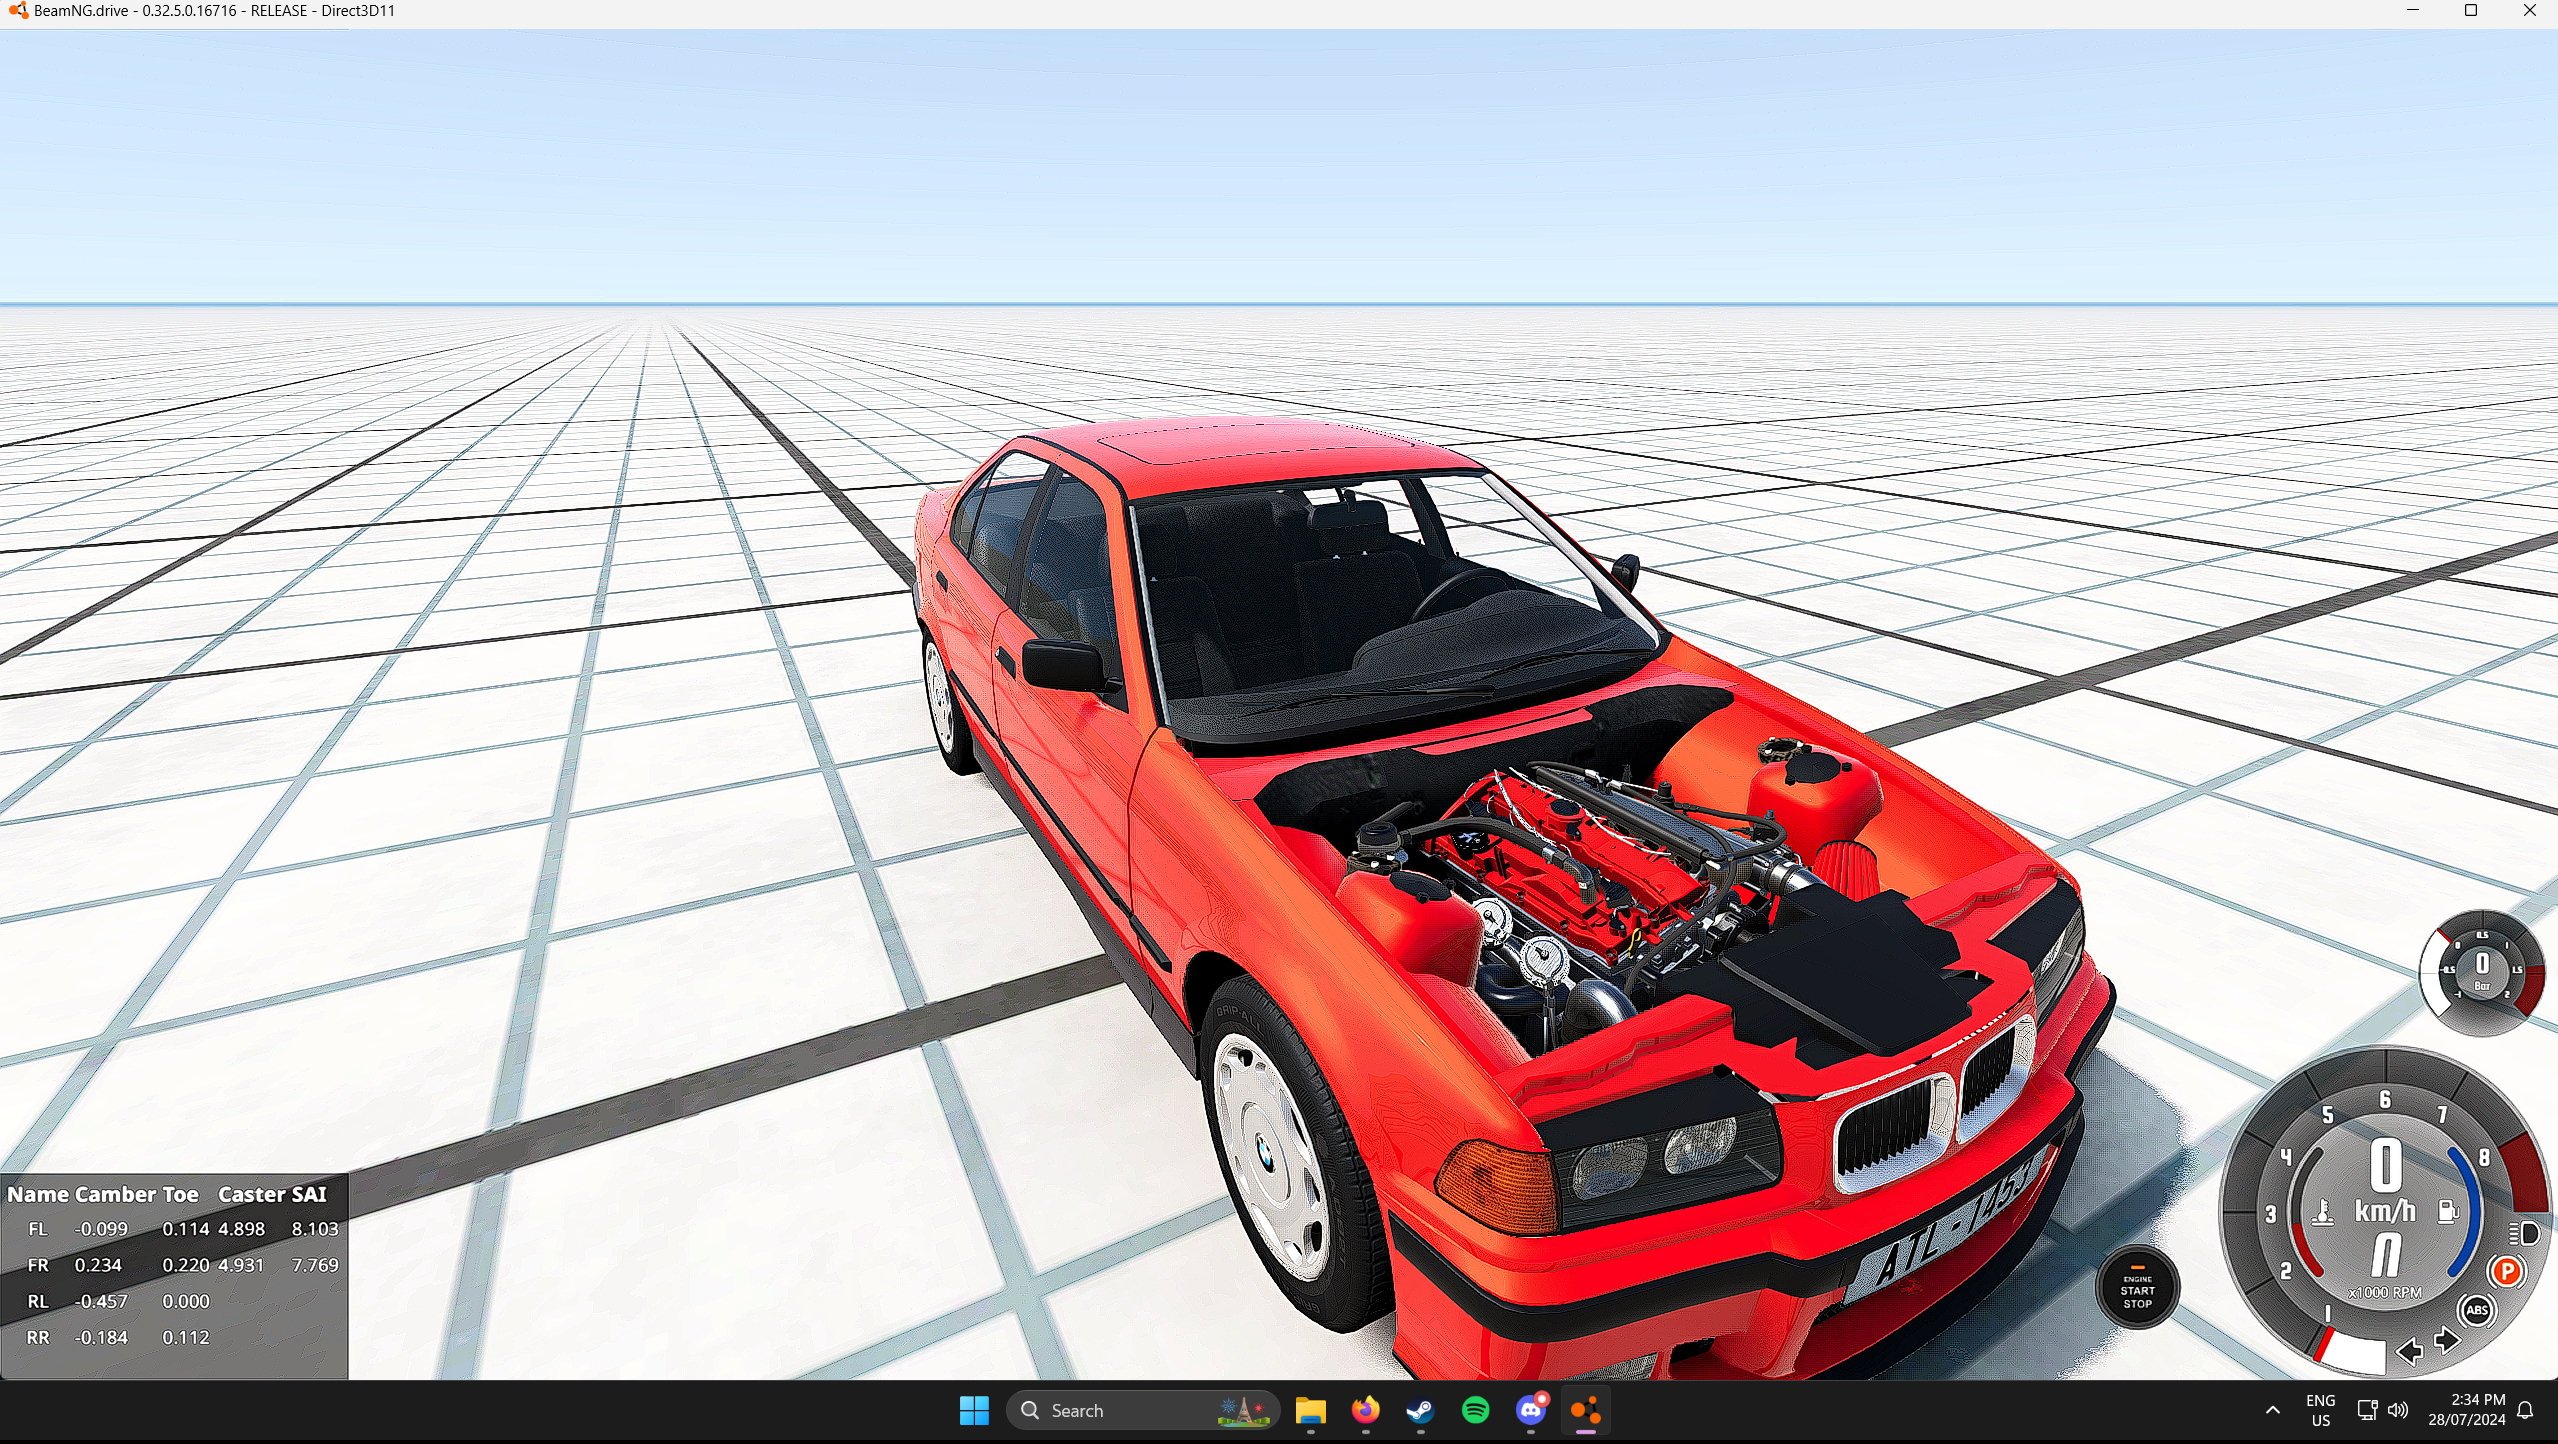Click the right turn signal arrow

coord(2447,1340)
